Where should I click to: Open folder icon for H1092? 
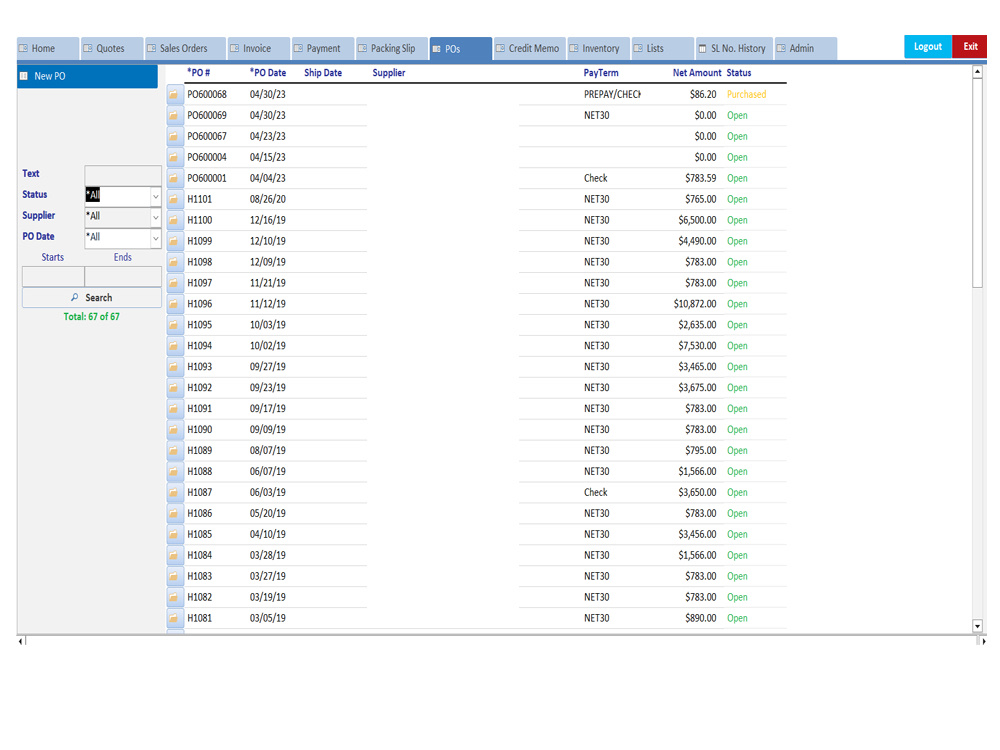174,388
